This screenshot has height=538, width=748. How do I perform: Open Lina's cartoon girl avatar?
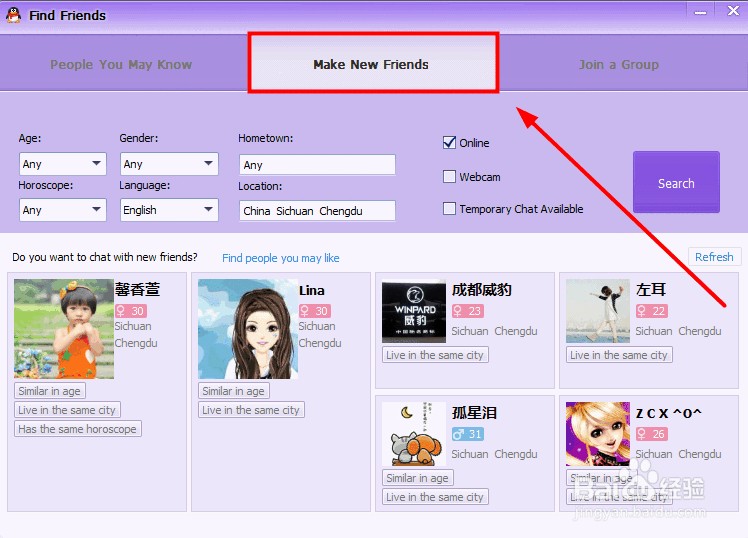pyautogui.click(x=248, y=329)
